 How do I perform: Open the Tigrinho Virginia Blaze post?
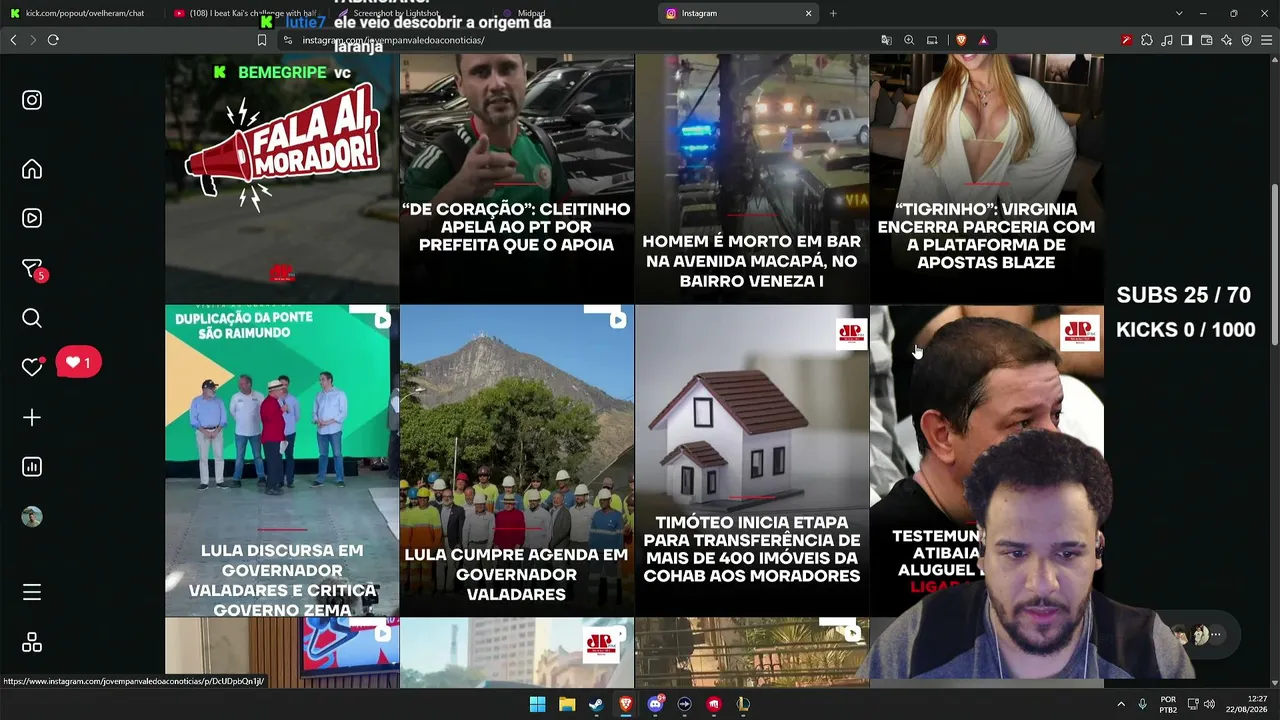(x=987, y=179)
